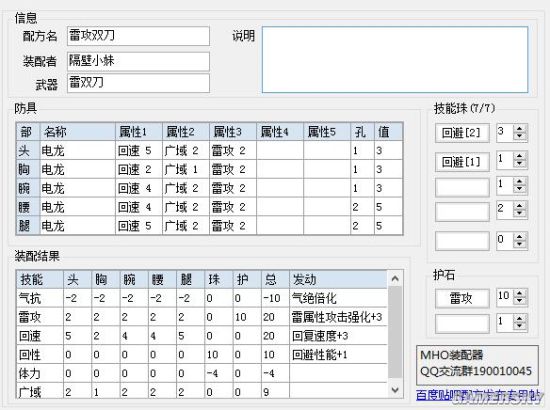550x410 pixels.
Task: Click the 配方名 input field
Action: [x=138, y=36]
